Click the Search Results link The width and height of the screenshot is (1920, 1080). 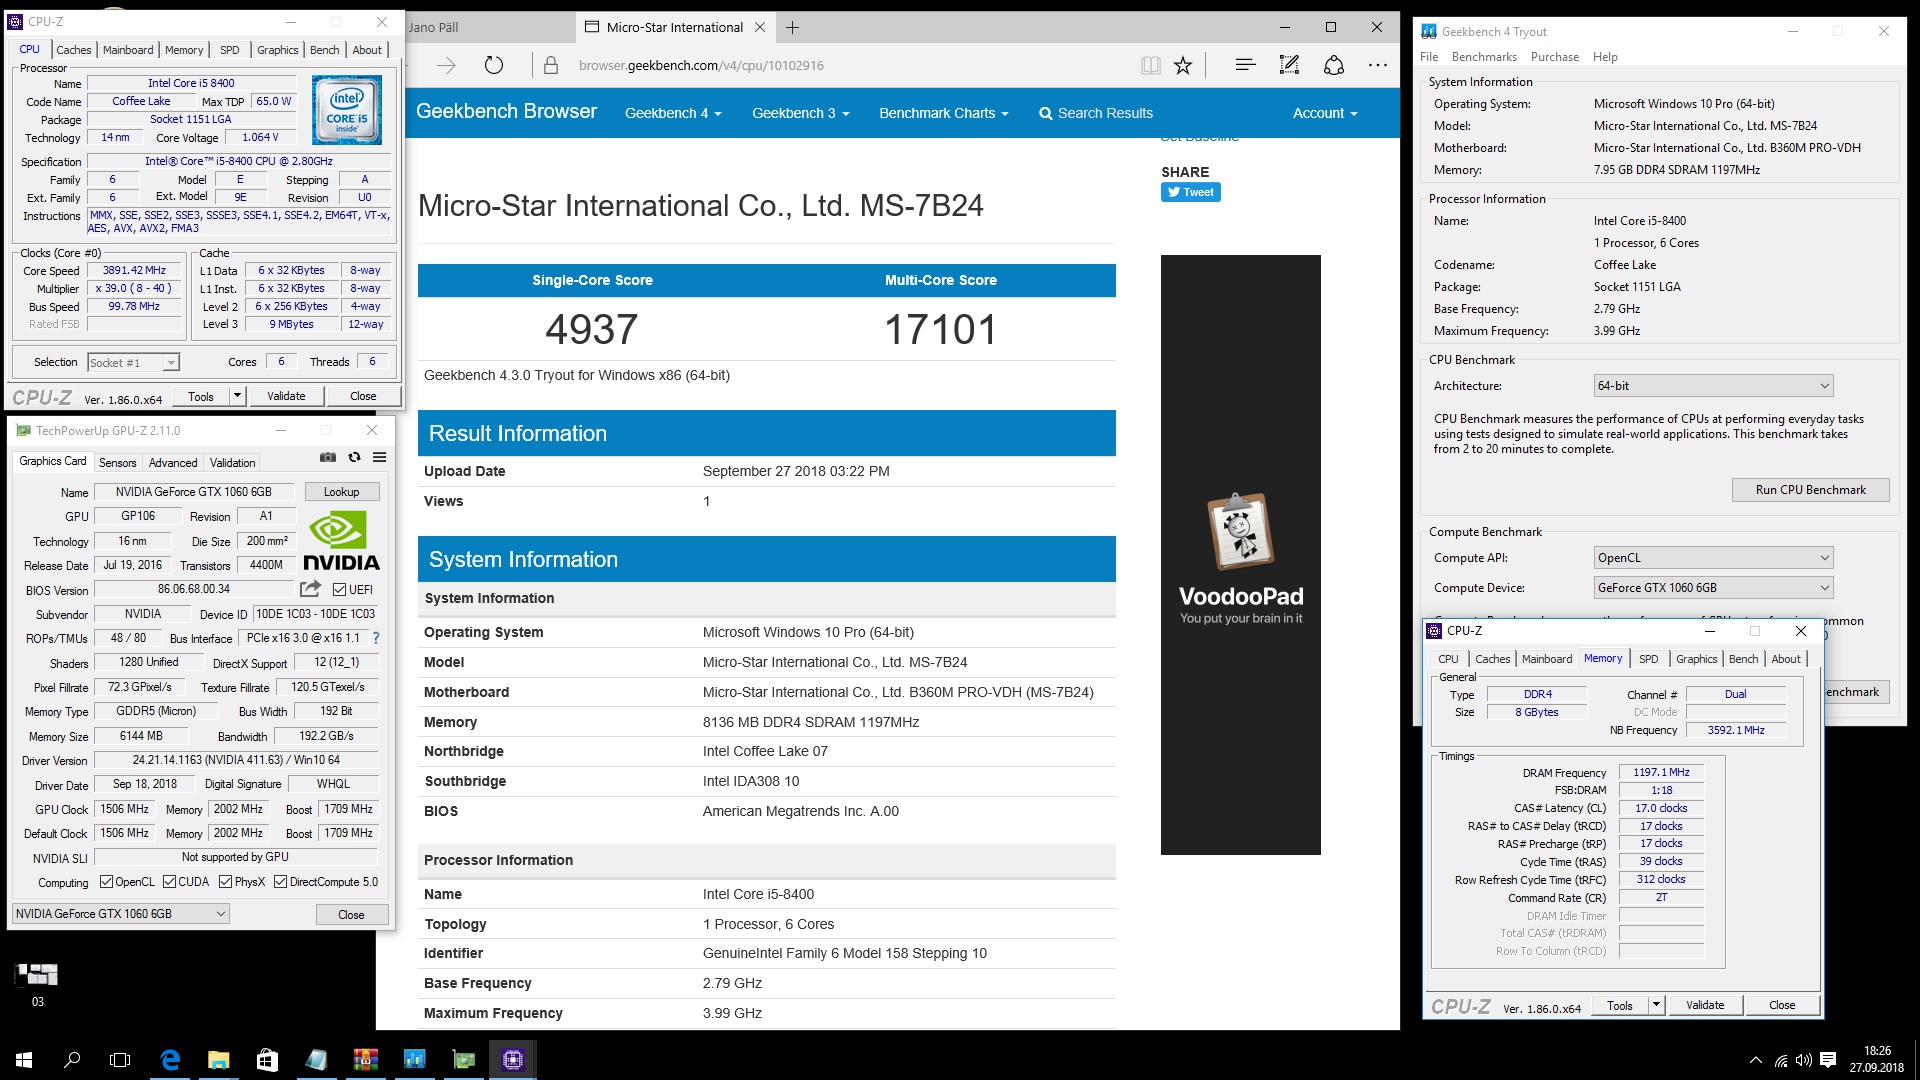point(1096,113)
